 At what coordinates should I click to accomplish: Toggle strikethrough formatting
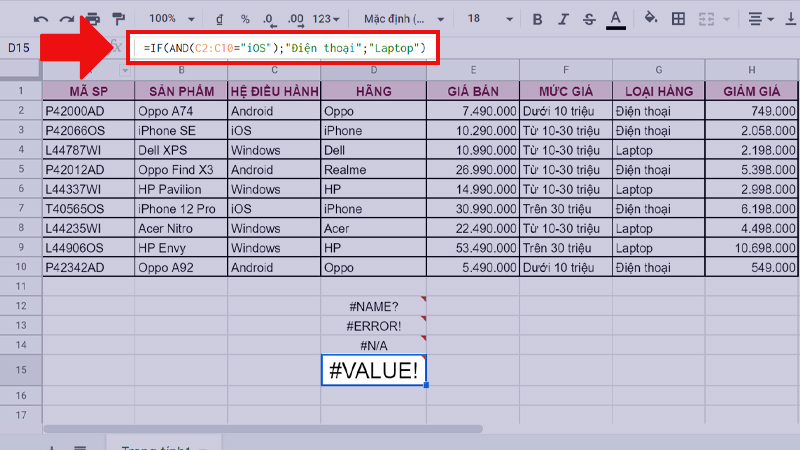589,19
